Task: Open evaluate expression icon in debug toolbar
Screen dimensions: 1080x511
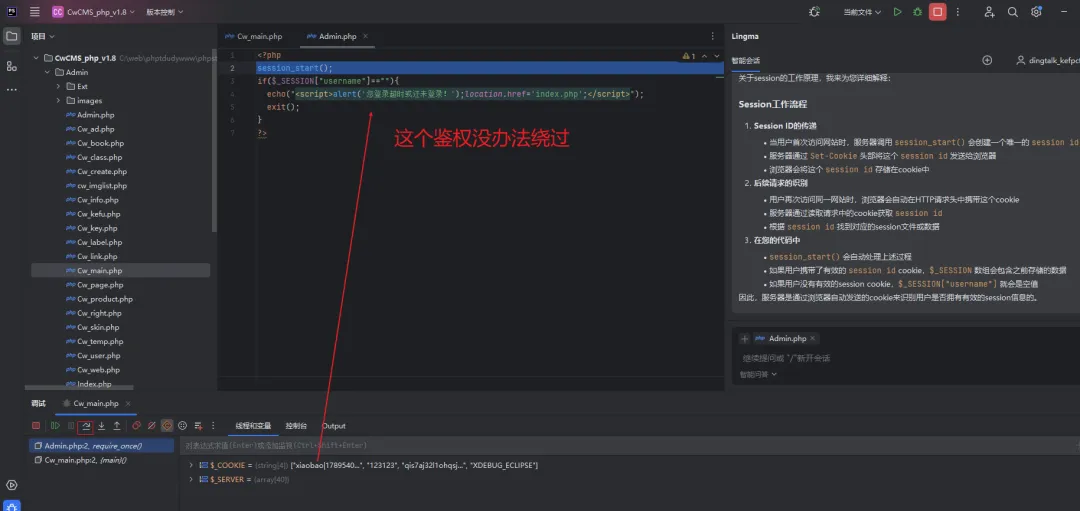Action: (x=183, y=426)
